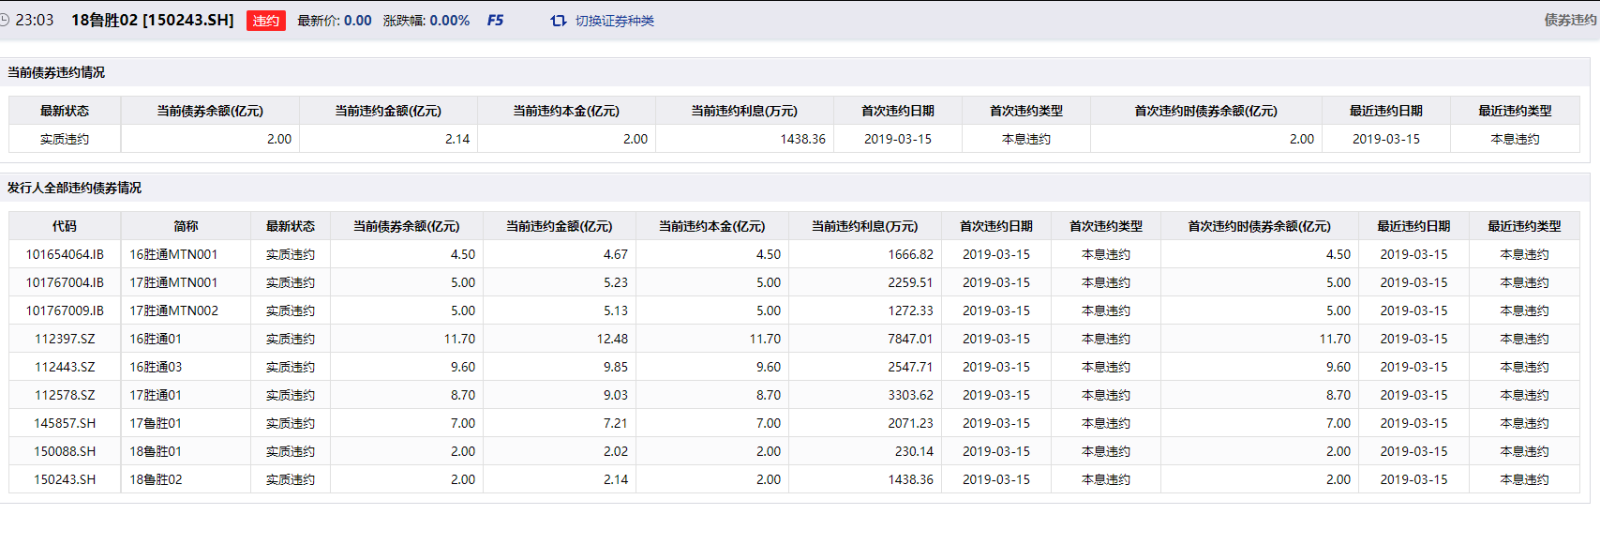This screenshot has width=1600, height=545.
Task: Click interest value 2547.71
Action: (x=910, y=367)
